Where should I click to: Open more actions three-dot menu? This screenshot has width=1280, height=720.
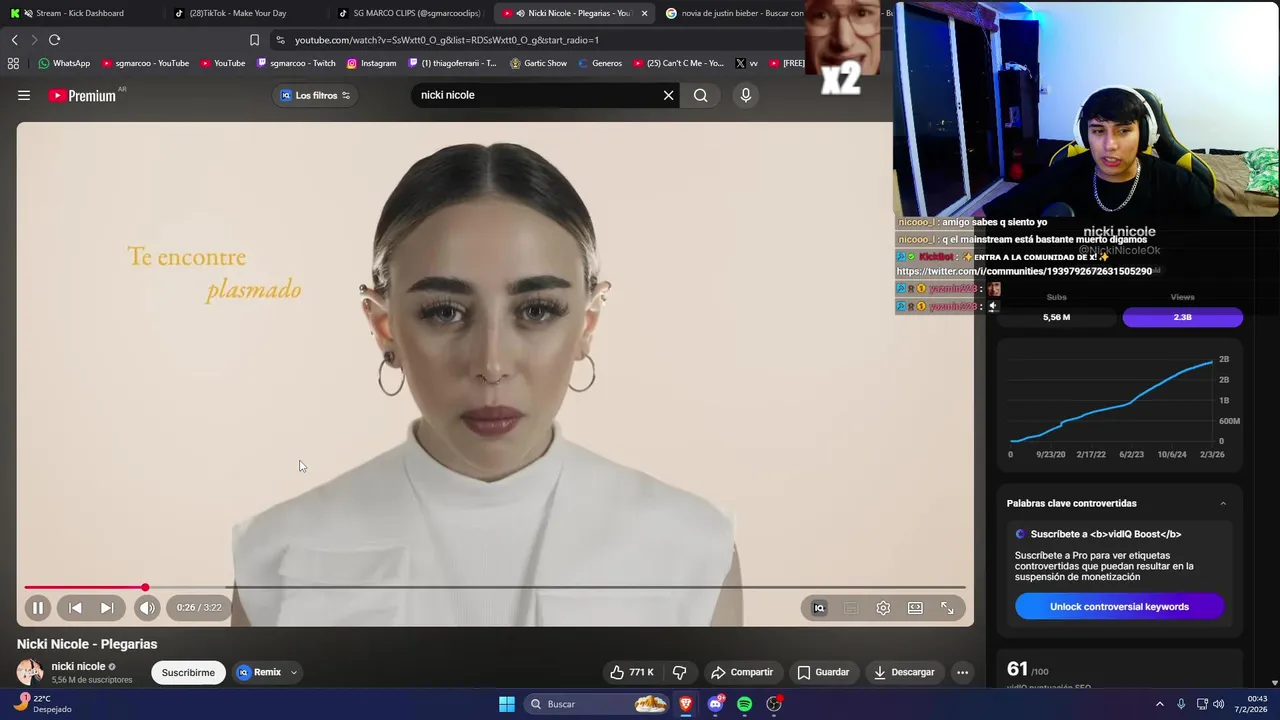click(962, 672)
